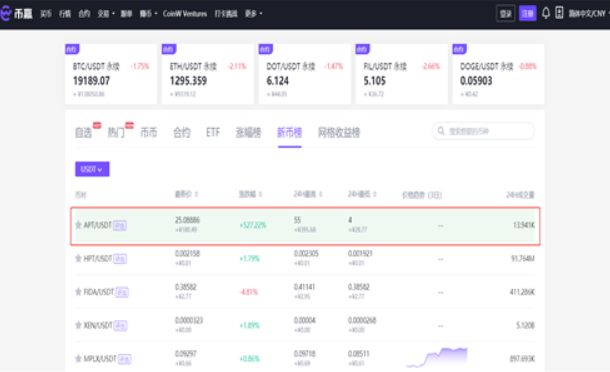Favorite APT/USDT with the star icon
This screenshot has width=610, height=372.
click(x=78, y=225)
